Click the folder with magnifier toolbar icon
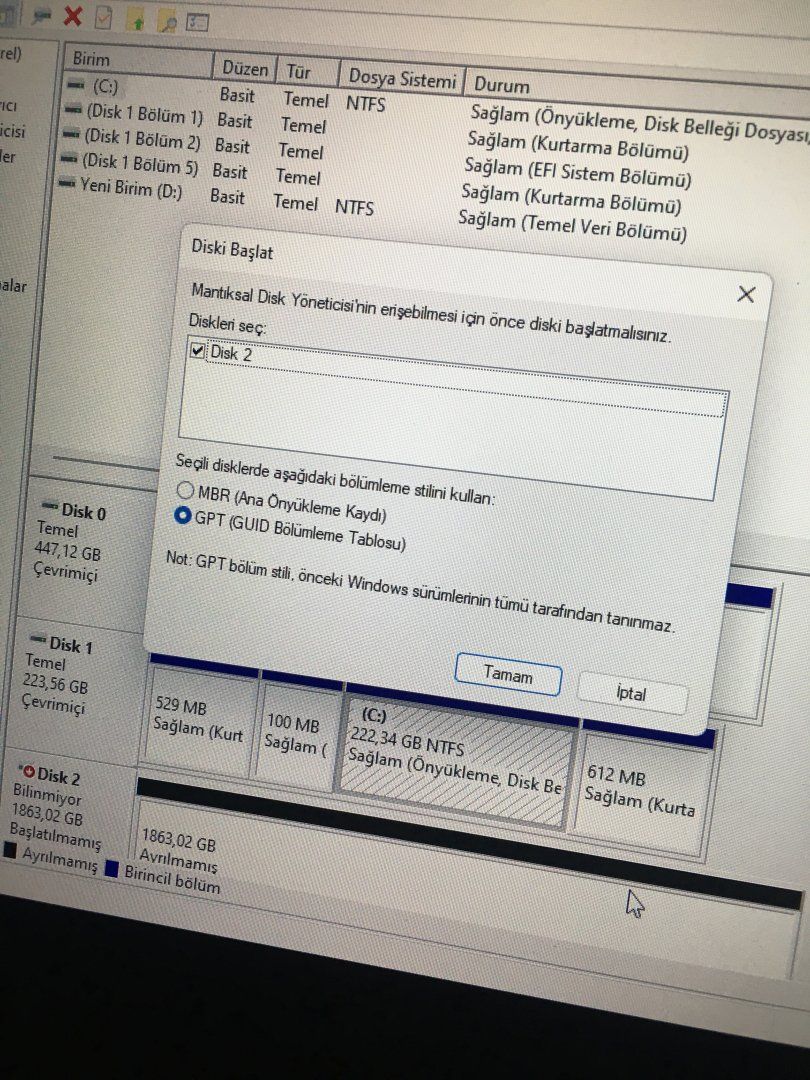This screenshot has width=810, height=1080. [x=167, y=23]
